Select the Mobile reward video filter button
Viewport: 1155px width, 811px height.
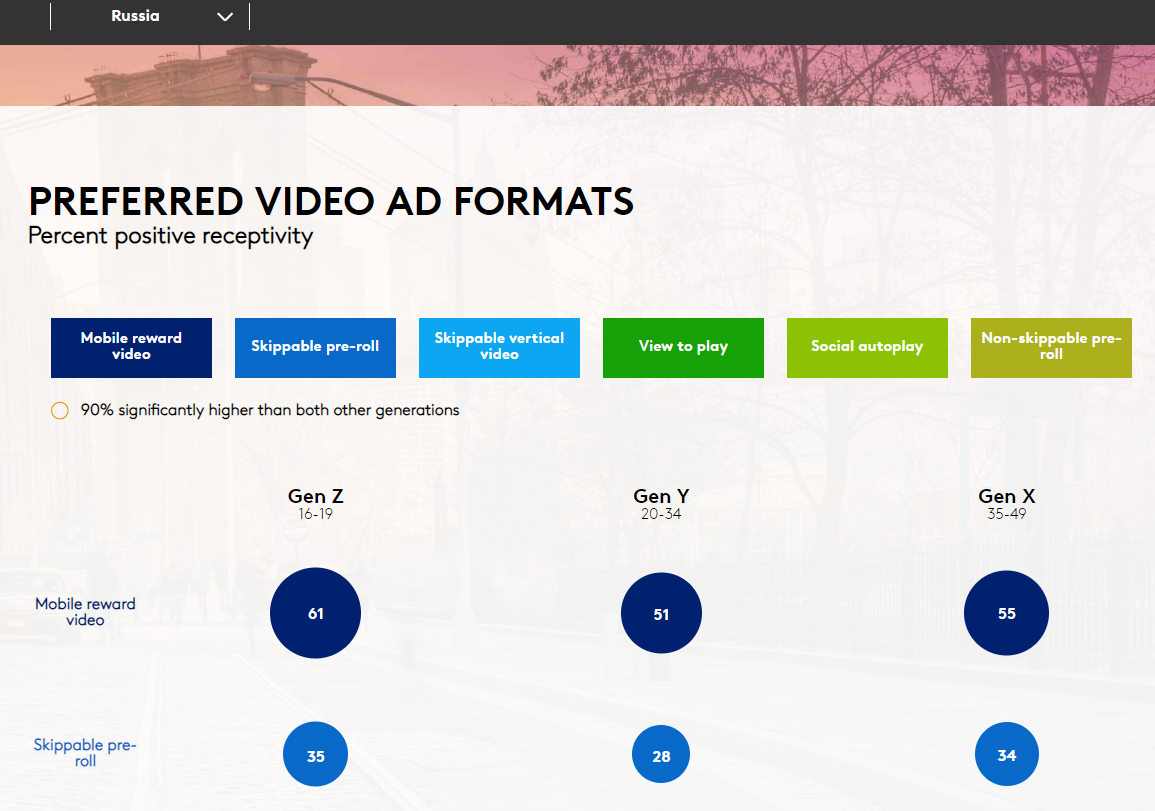pos(131,348)
